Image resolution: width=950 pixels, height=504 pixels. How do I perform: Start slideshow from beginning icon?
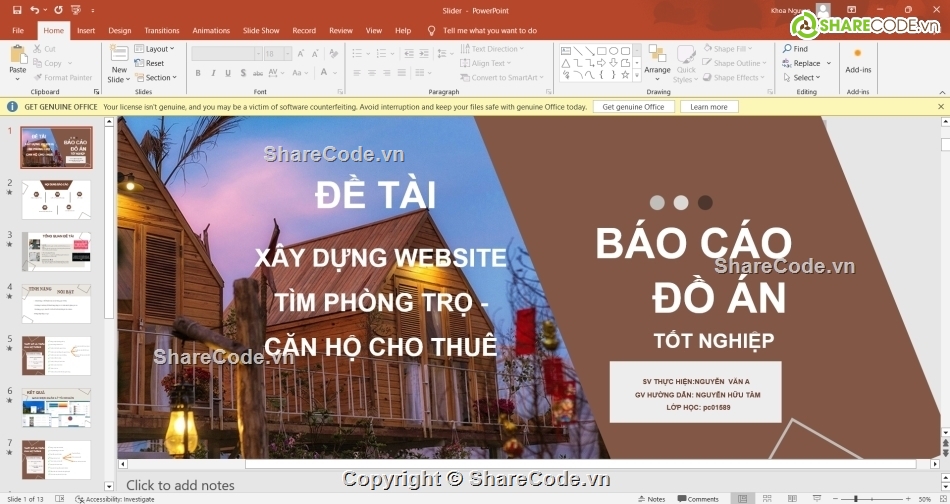click(76, 10)
